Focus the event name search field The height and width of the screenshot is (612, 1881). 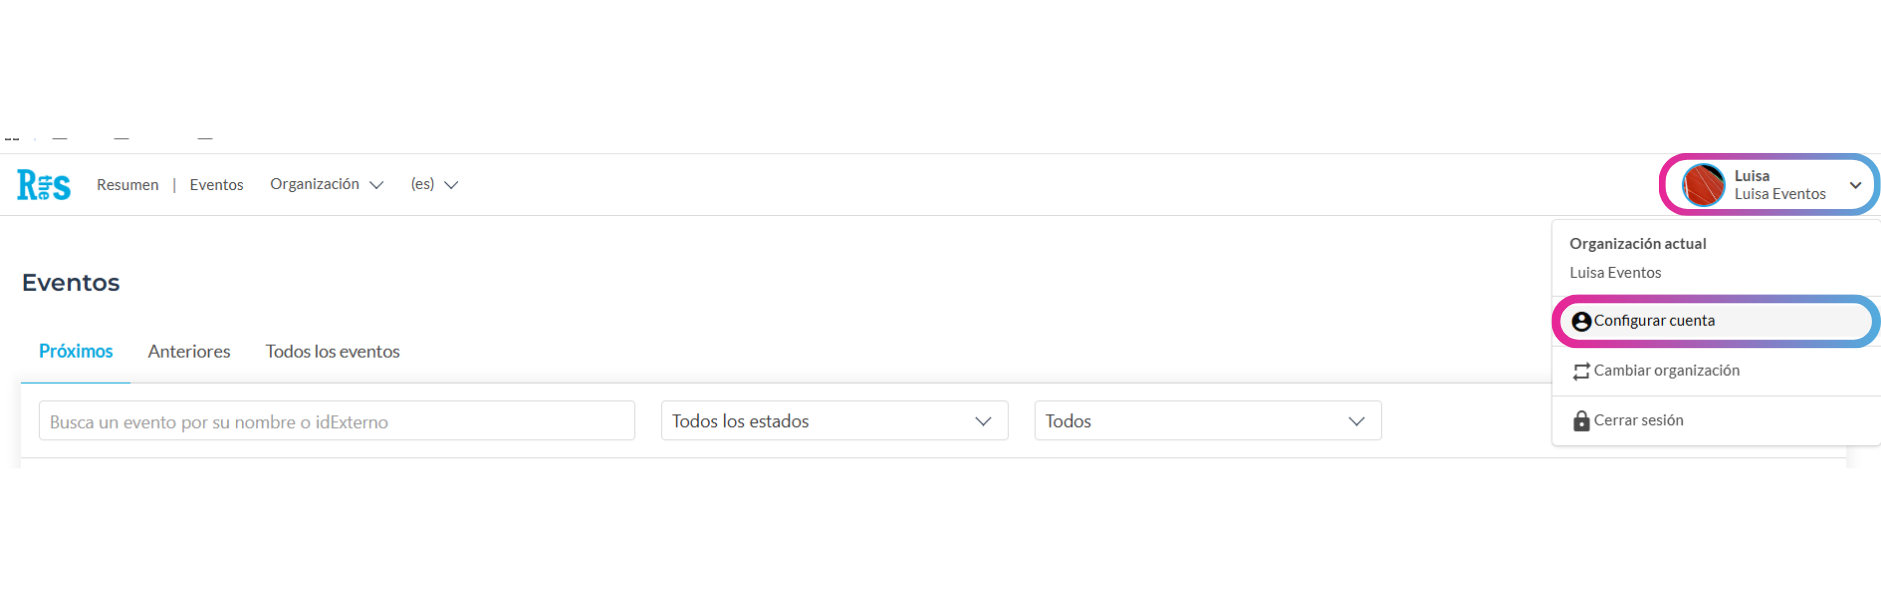(337, 421)
